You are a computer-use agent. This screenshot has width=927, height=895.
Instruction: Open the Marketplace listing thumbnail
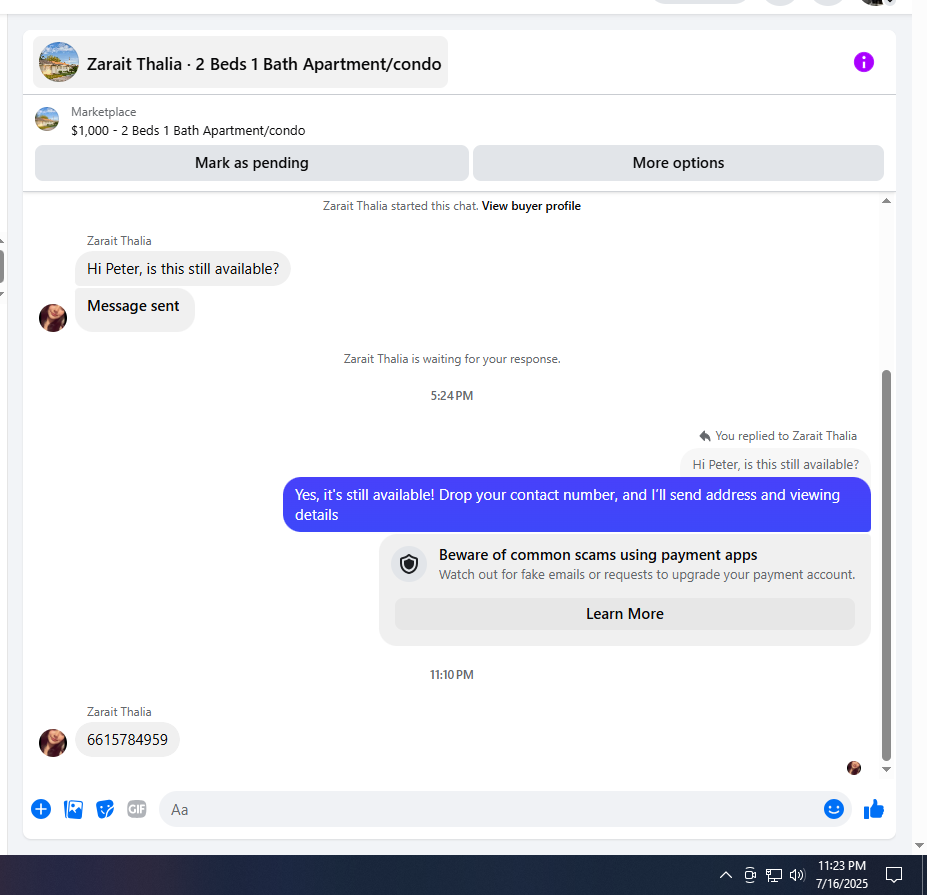click(x=47, y=119)
